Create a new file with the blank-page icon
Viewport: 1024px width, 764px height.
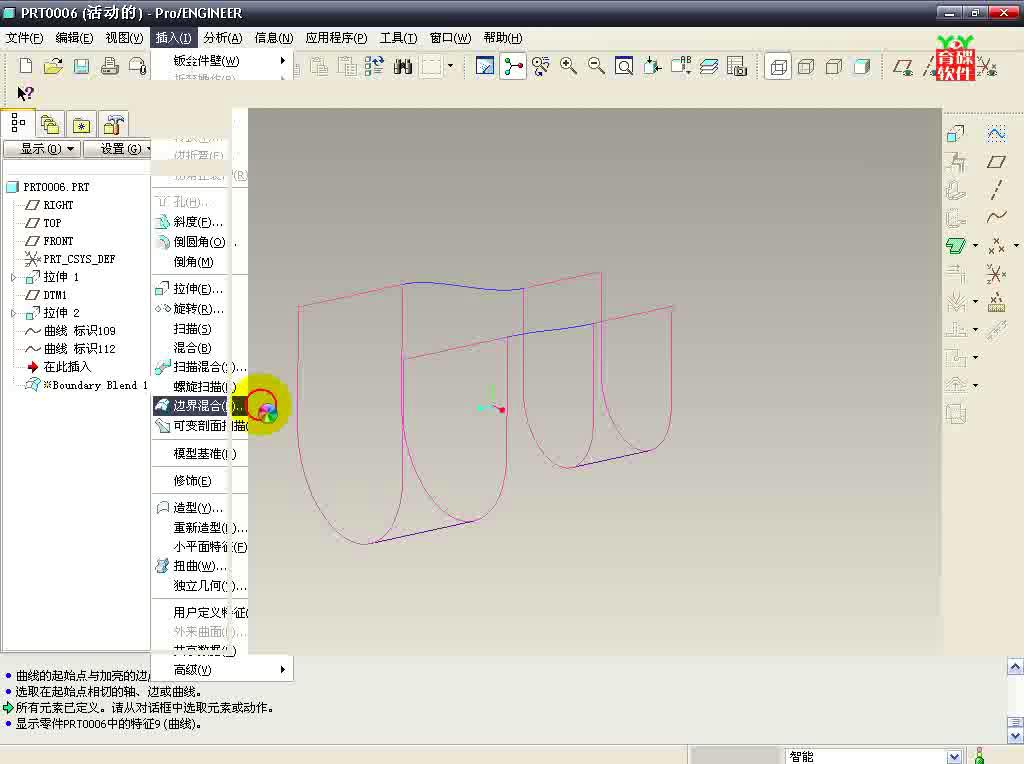pyautogui.click(x=25, y=66)
